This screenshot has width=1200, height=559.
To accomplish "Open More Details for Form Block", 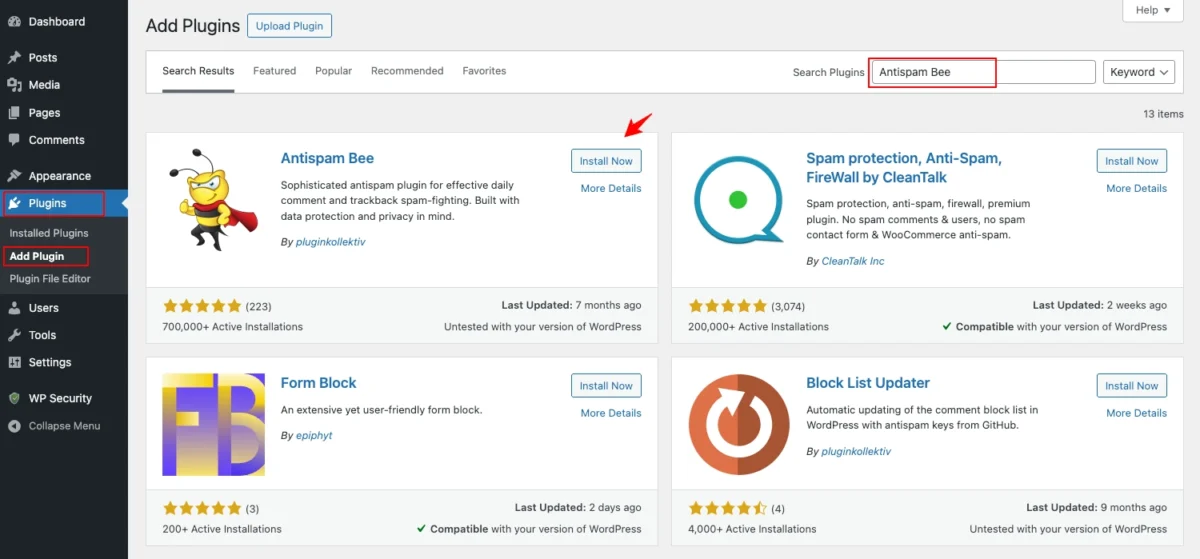I will [x=611, y=413].
